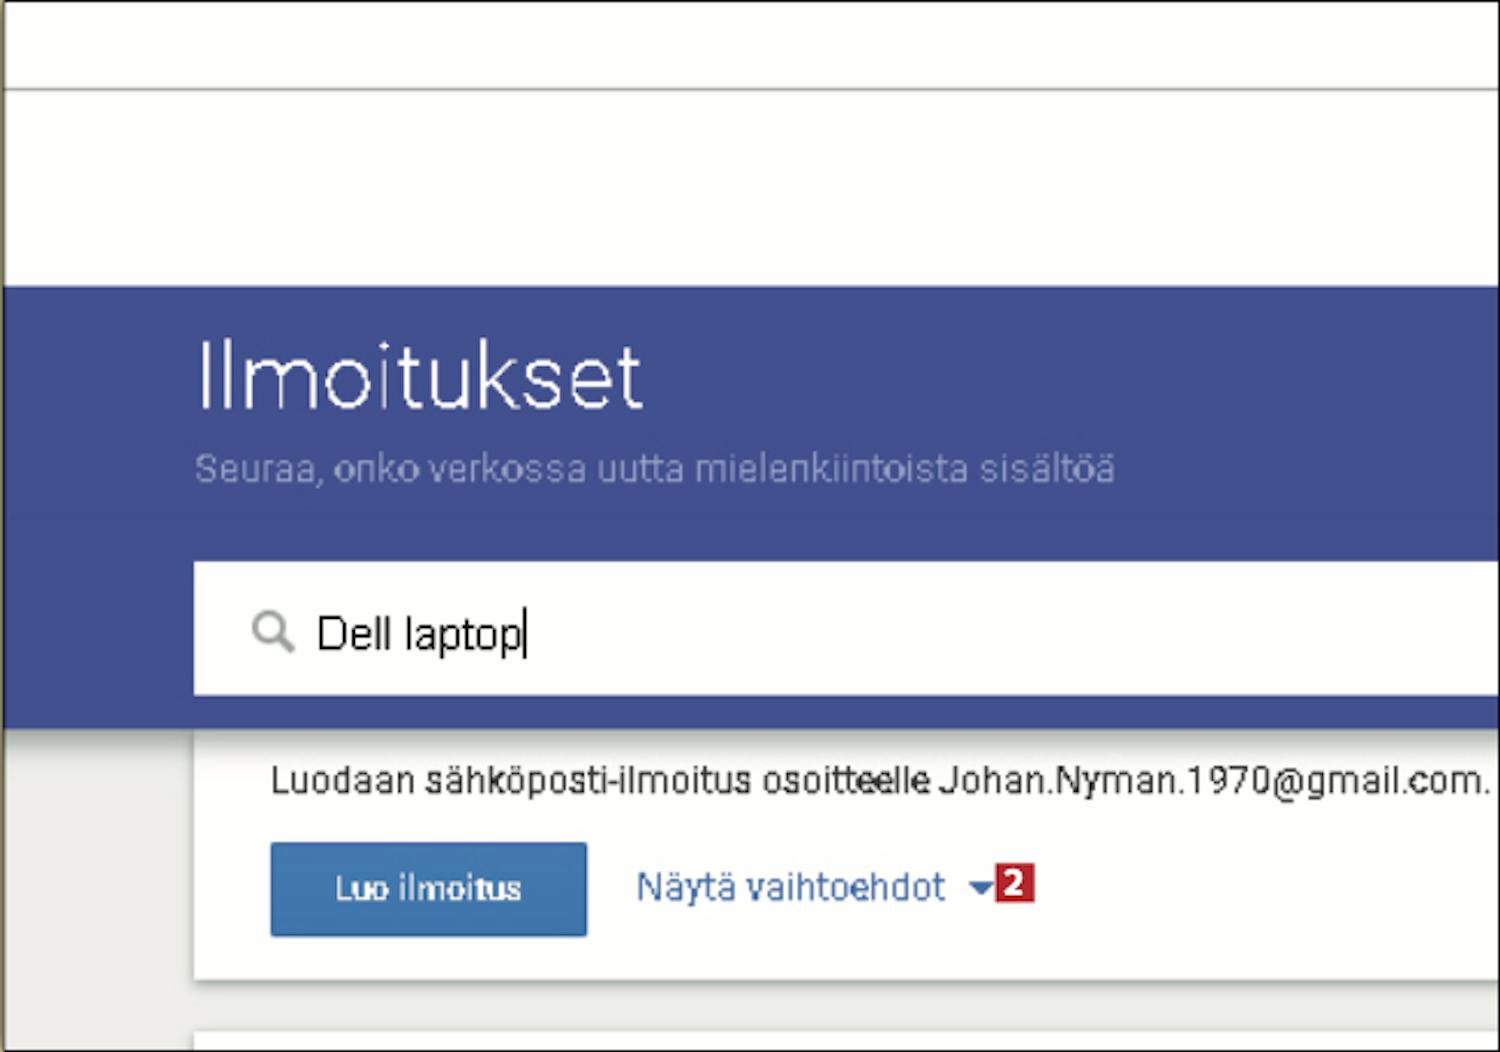Viewport: 1500px width, 1052px height.
Task: Expand options with the small dropdown arrow
Action: click(980, 887)
